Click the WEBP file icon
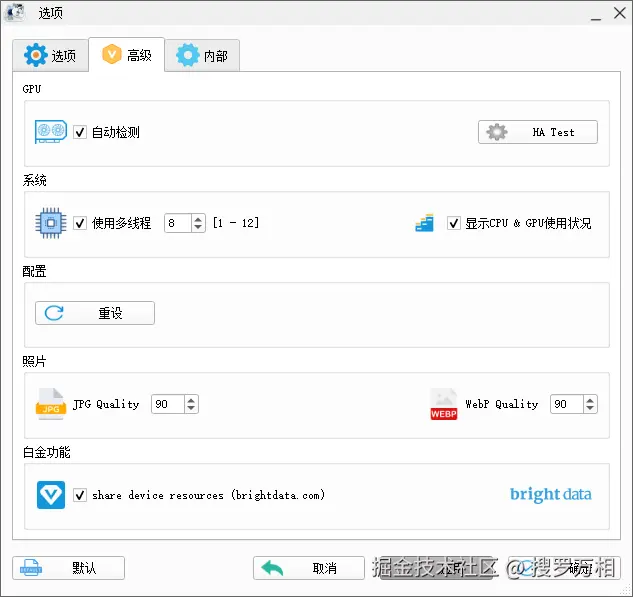 click(x=444, y=404)
